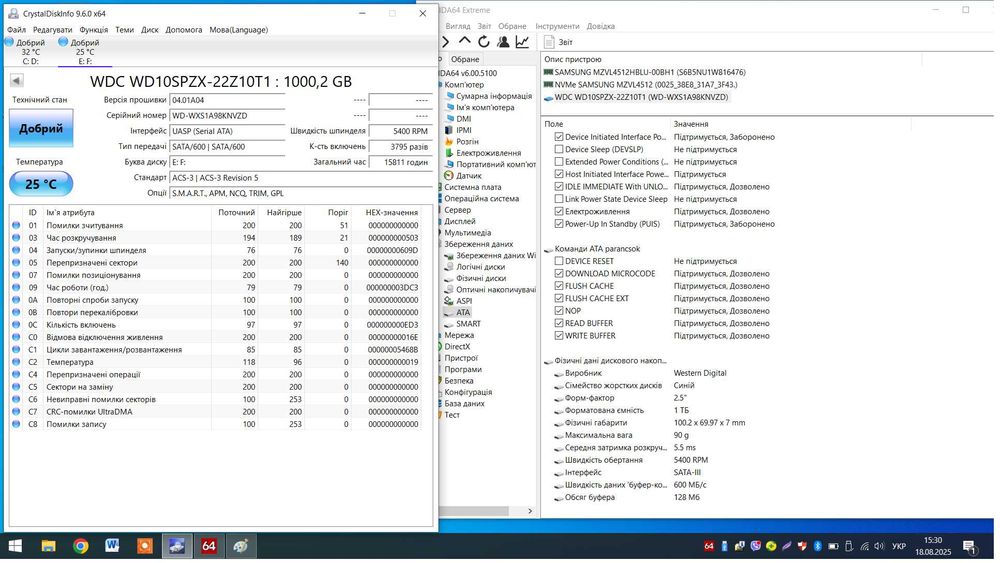The image size is (1000, 563).
Task: Collapse the Команди ATA group
Action: 548,249
